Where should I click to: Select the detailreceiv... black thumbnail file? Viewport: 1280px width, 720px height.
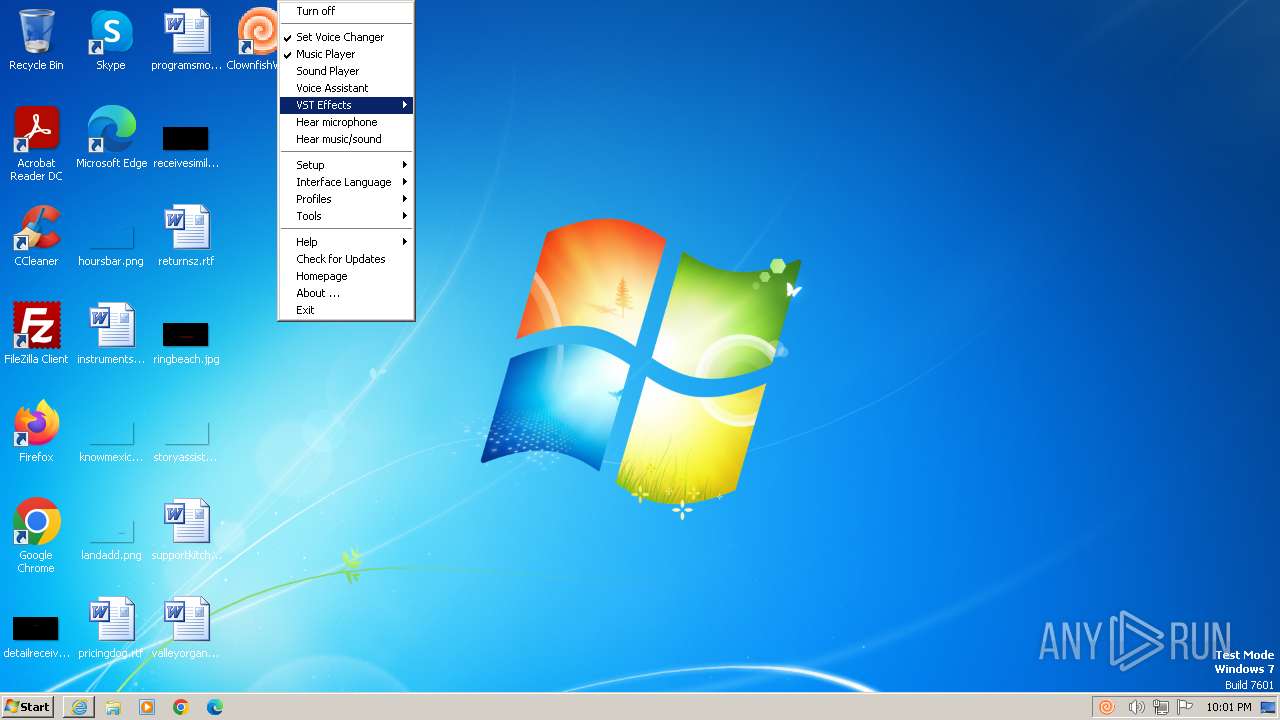point(36,636)
